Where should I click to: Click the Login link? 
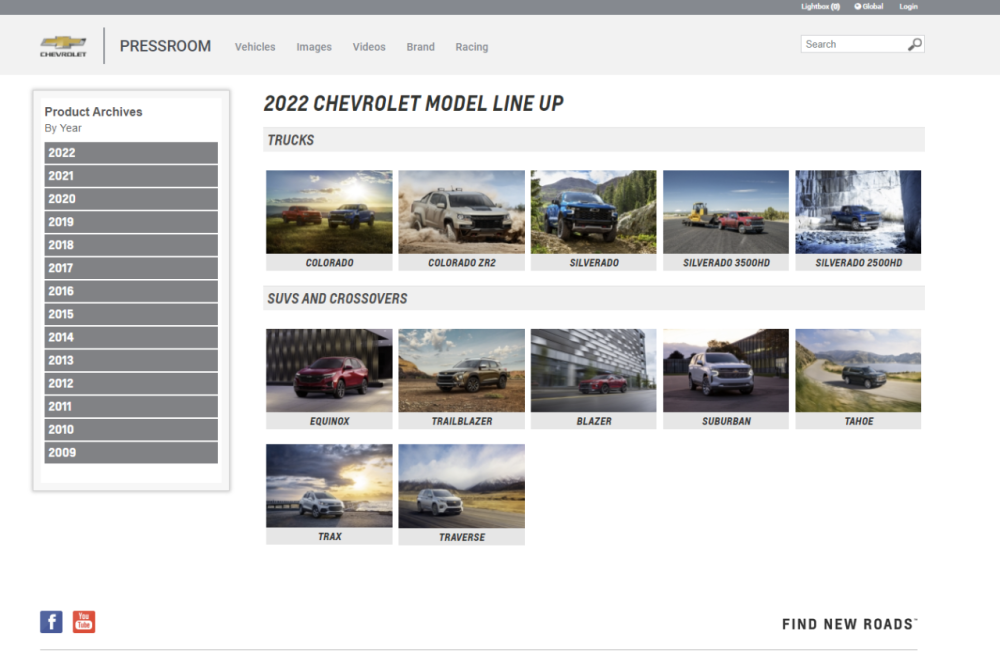tap(908, 7)
